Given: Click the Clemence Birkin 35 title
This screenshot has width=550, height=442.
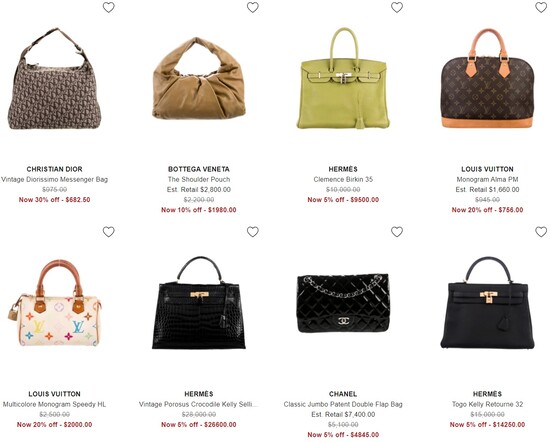Looking at the screenshot, I should [343, 179].
